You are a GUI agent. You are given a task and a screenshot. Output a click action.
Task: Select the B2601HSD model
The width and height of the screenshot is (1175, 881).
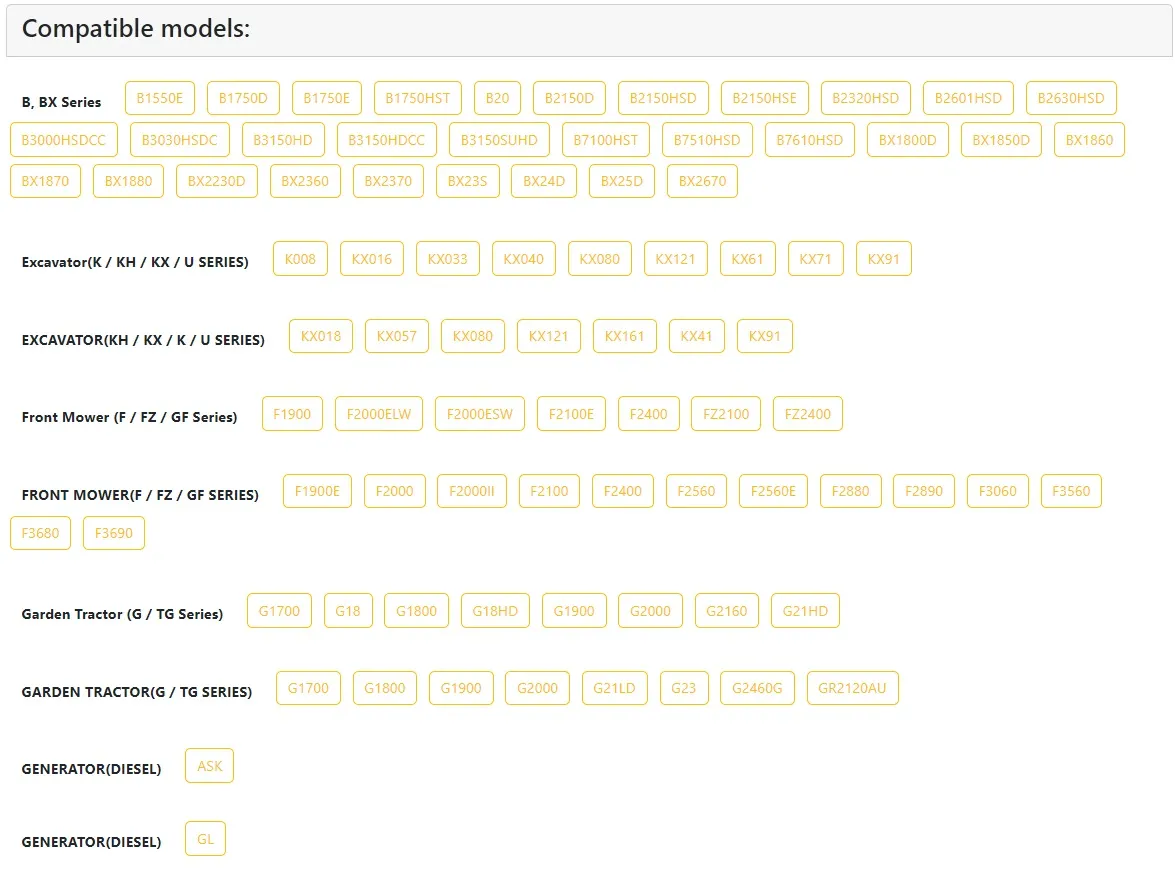point(968,98)
